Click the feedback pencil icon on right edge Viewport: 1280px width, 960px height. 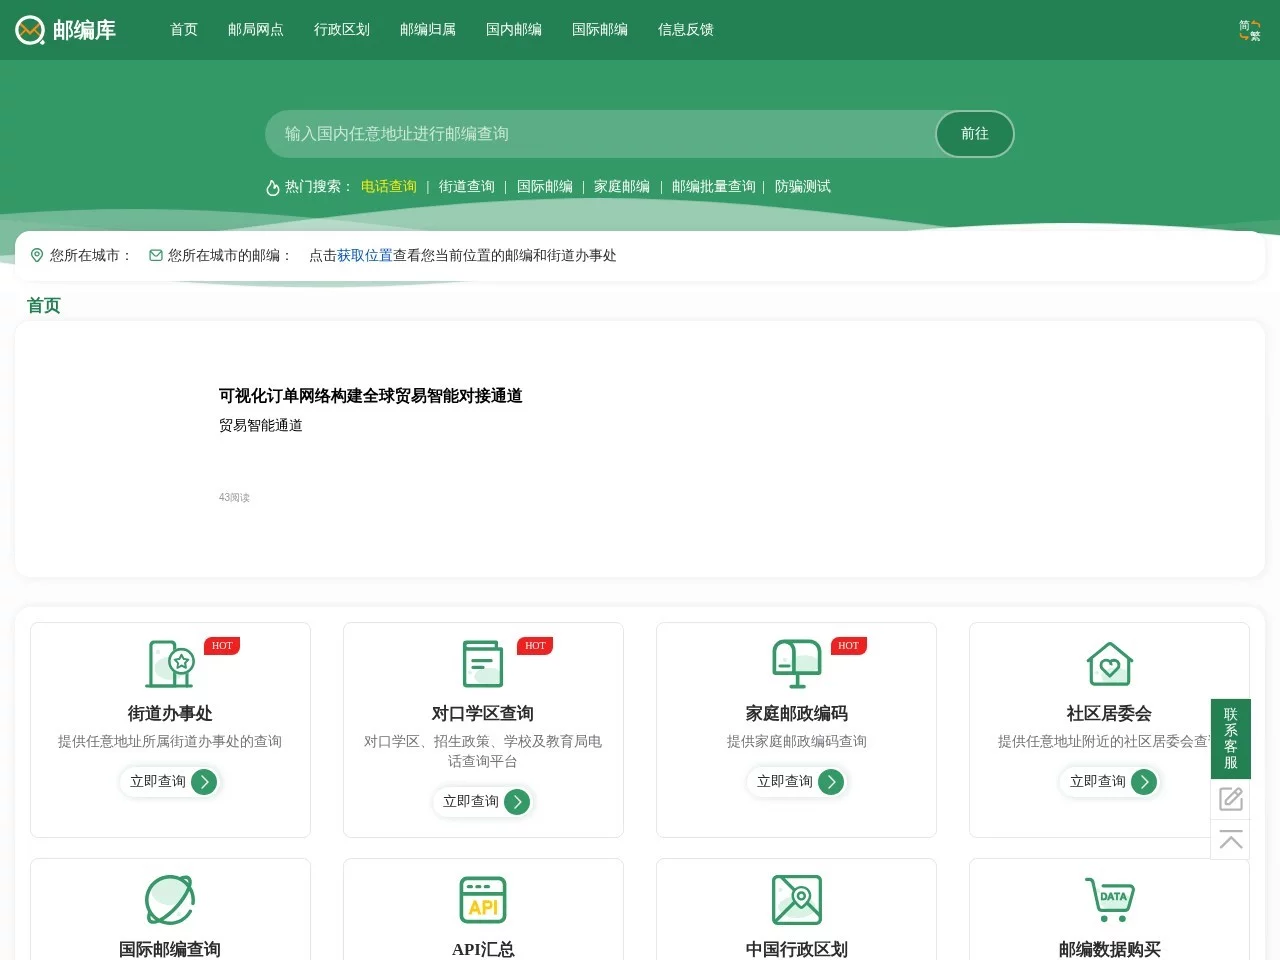1231,798
